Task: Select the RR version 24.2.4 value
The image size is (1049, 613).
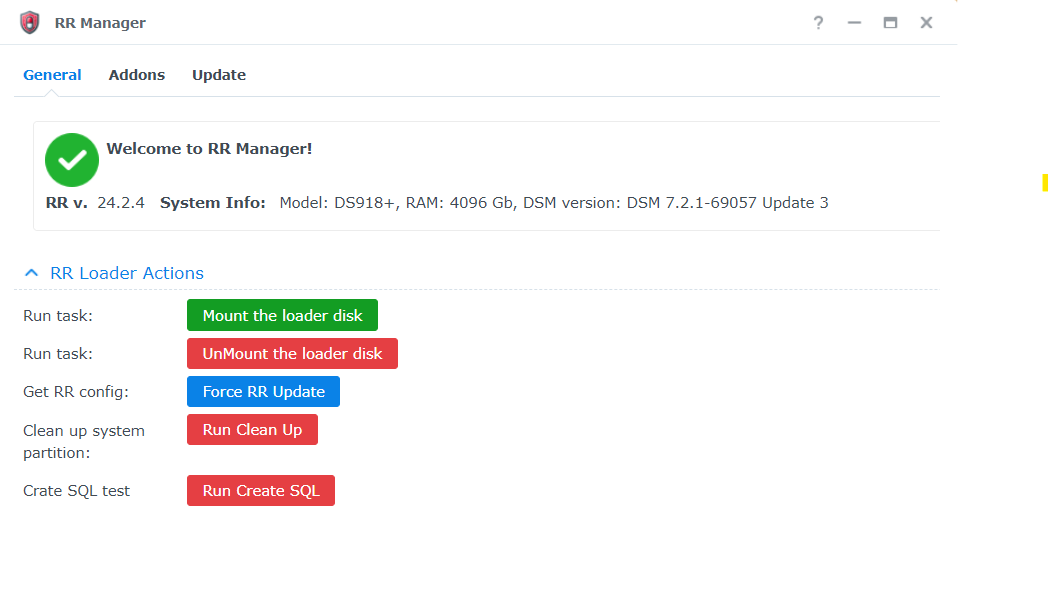Action: [x=121, y=203]
